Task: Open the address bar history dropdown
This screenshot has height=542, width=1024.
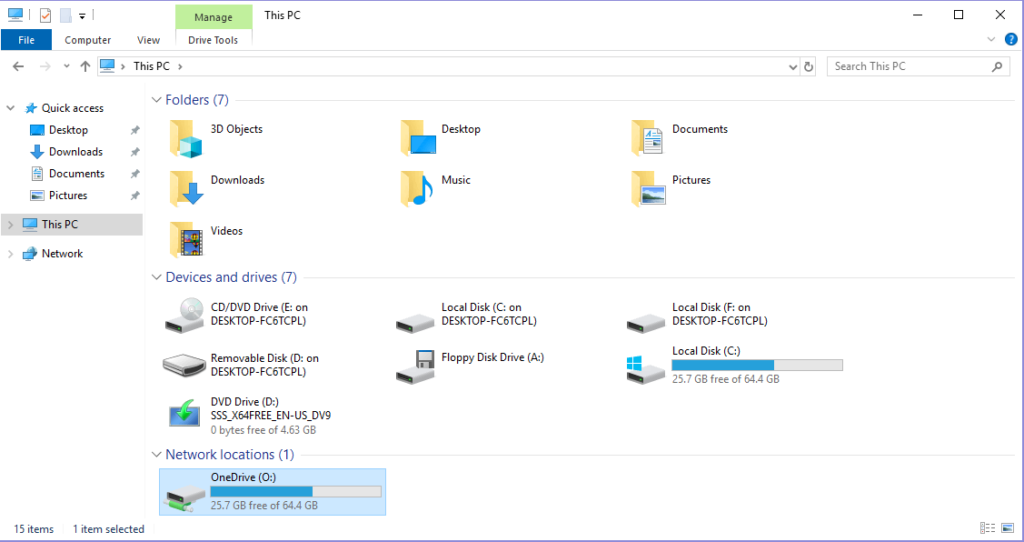Action: (793, 66)
